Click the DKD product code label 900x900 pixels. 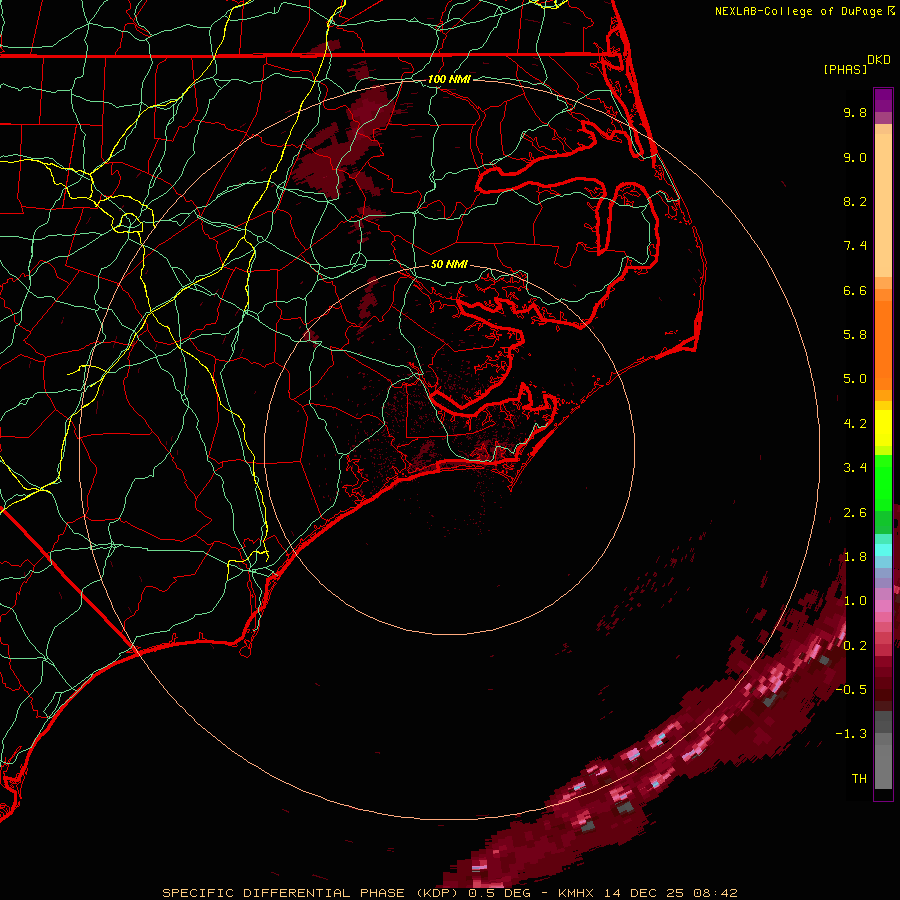coord(879,60)
